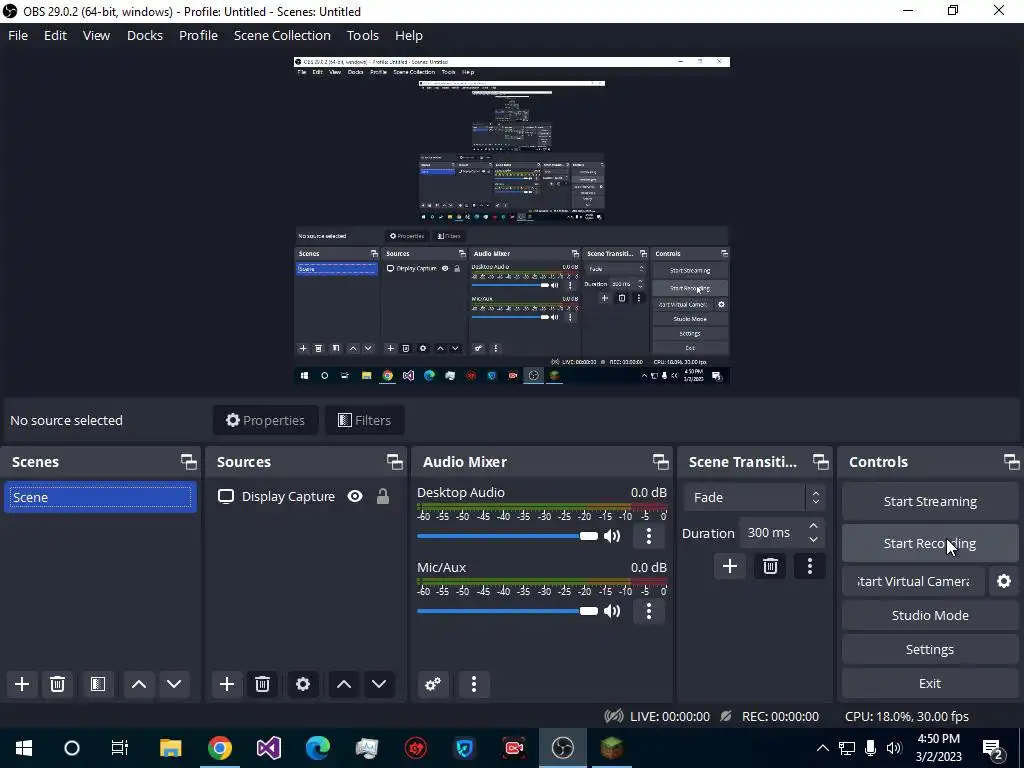Move scene up with arrow icon

[138, 684]
